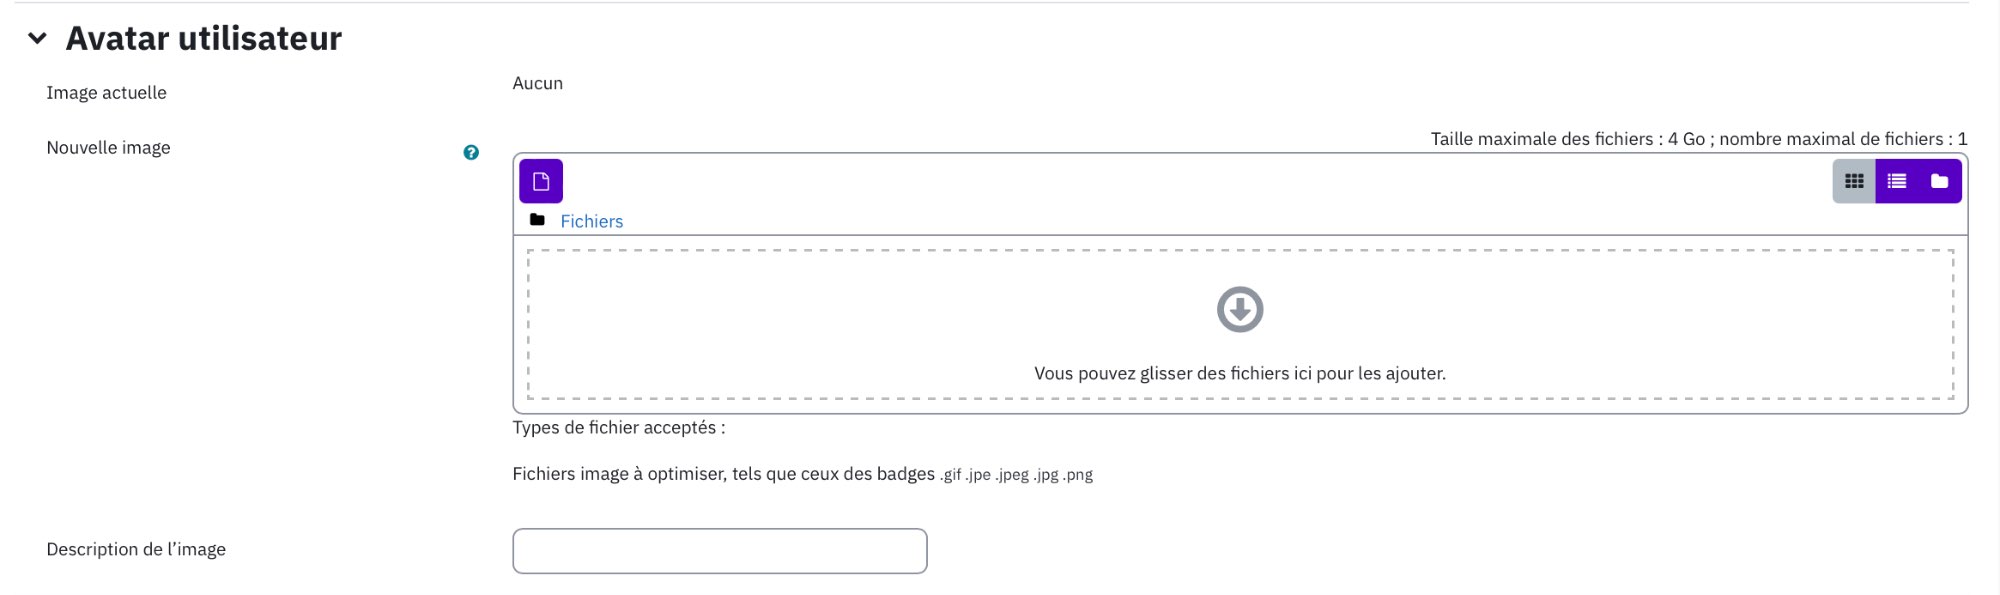Open help for Nouvelle image
The width and height of the screenshot is (2000, 595).
pyautogui.click(x=471, y=153)
